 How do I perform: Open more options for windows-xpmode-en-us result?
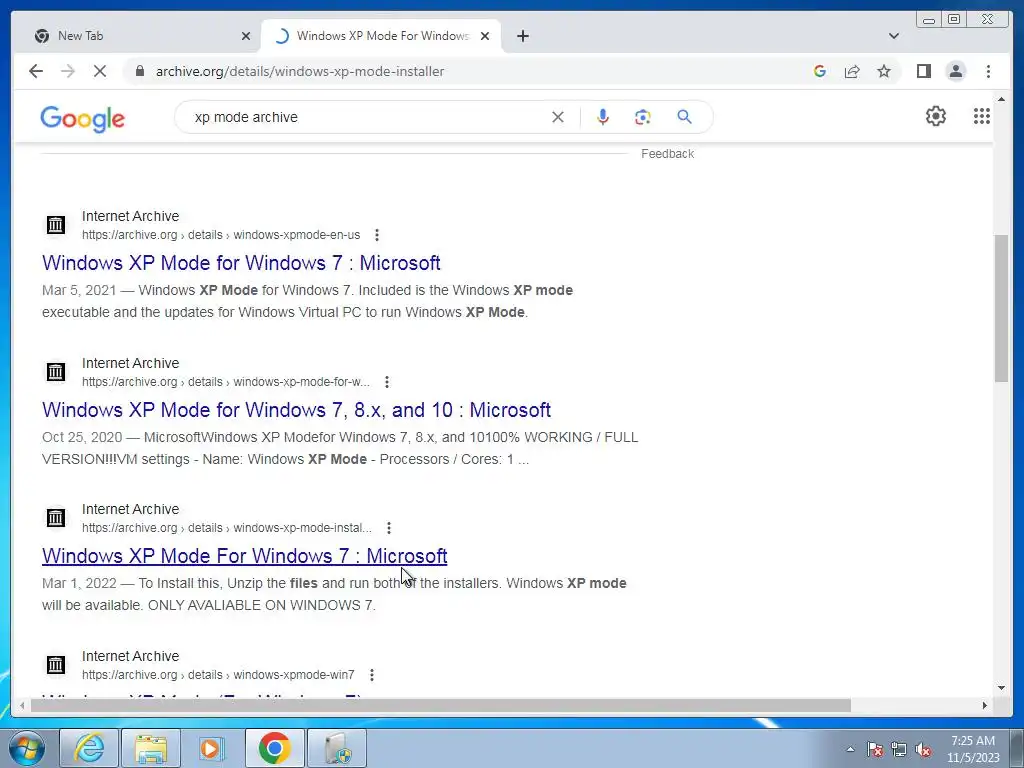pyautogui.click(x=376, y=234)
